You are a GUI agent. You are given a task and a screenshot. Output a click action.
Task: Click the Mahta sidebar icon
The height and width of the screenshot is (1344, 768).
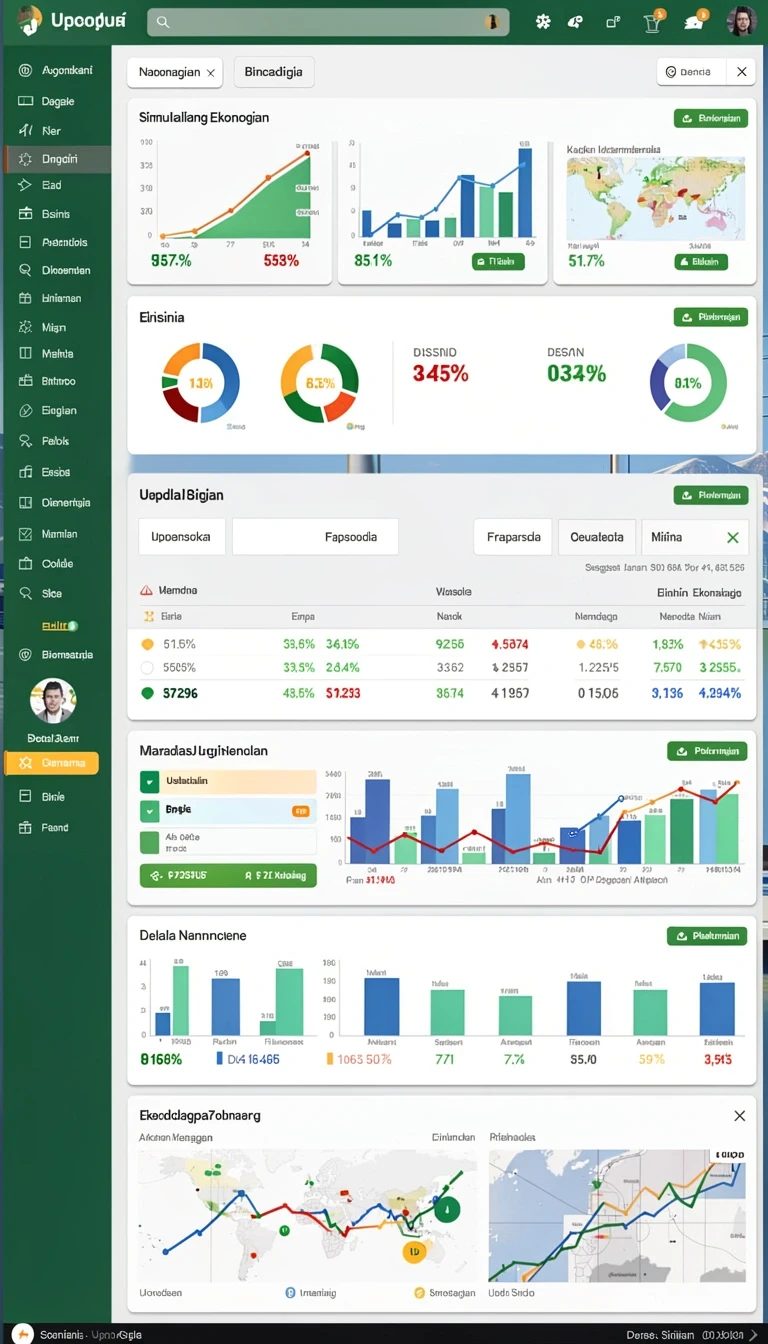click(25, 353)
